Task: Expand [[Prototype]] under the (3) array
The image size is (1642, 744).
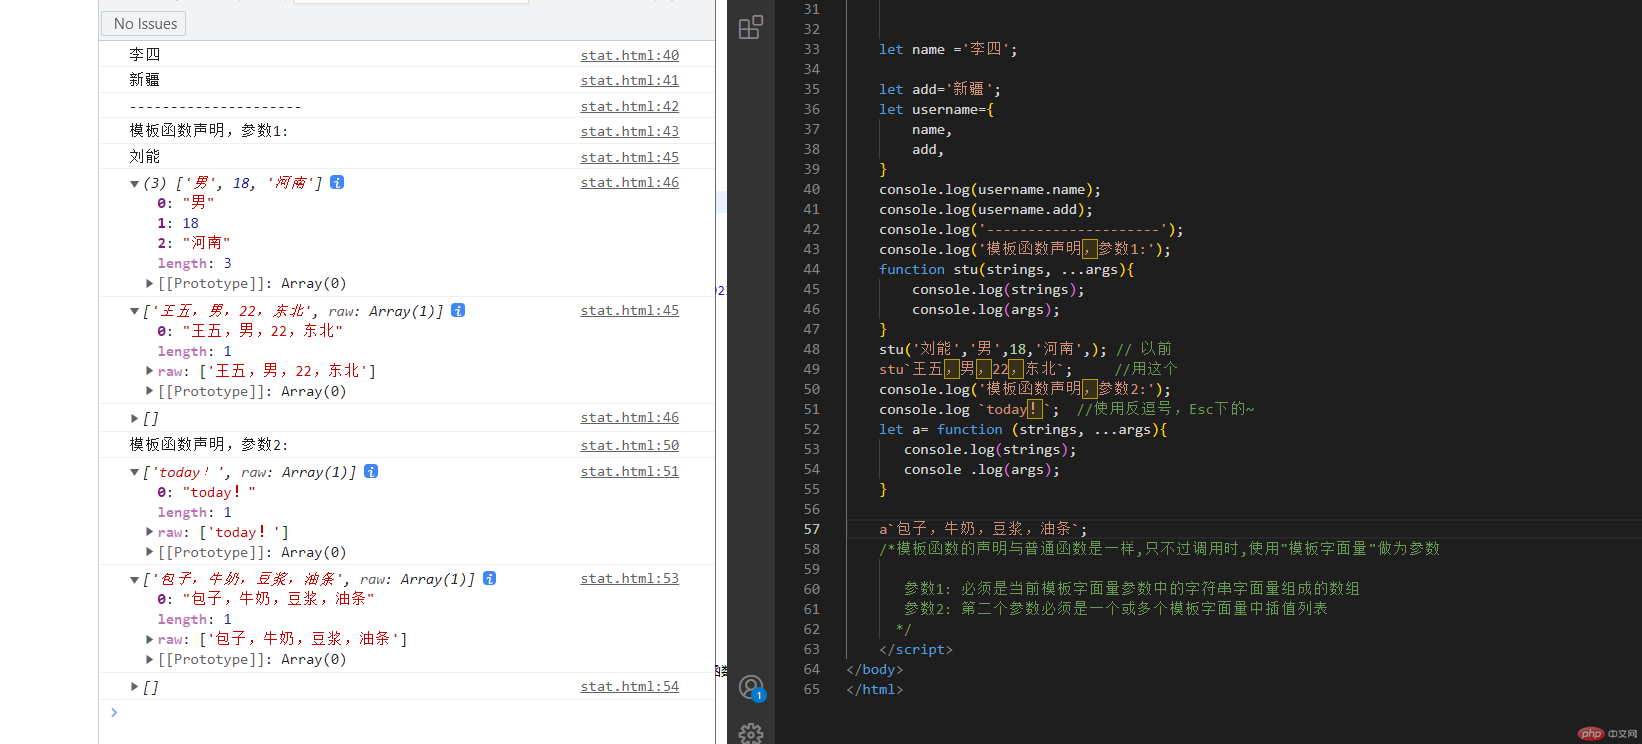Action: (x=150, y=283)
